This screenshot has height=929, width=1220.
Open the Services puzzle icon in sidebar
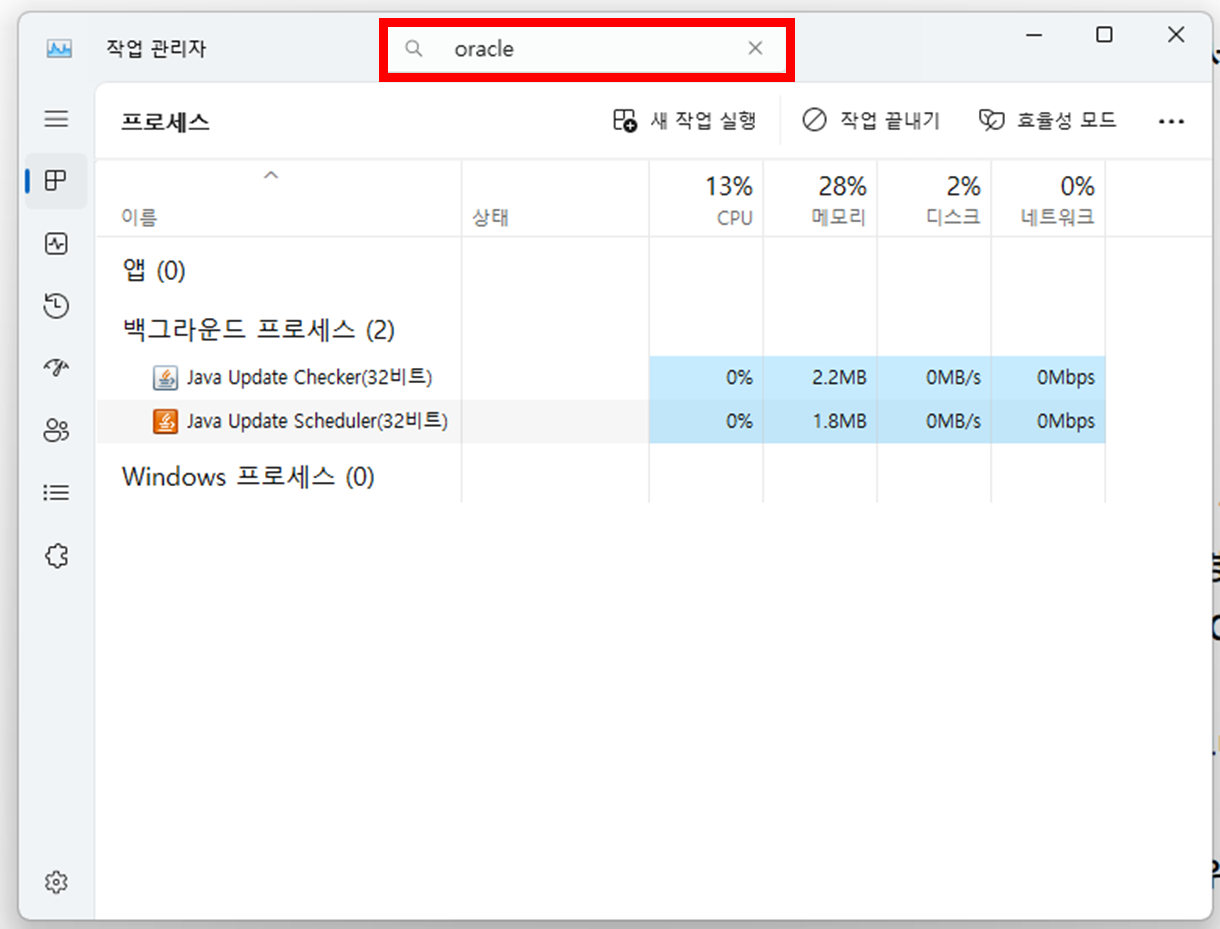point(57,556)
